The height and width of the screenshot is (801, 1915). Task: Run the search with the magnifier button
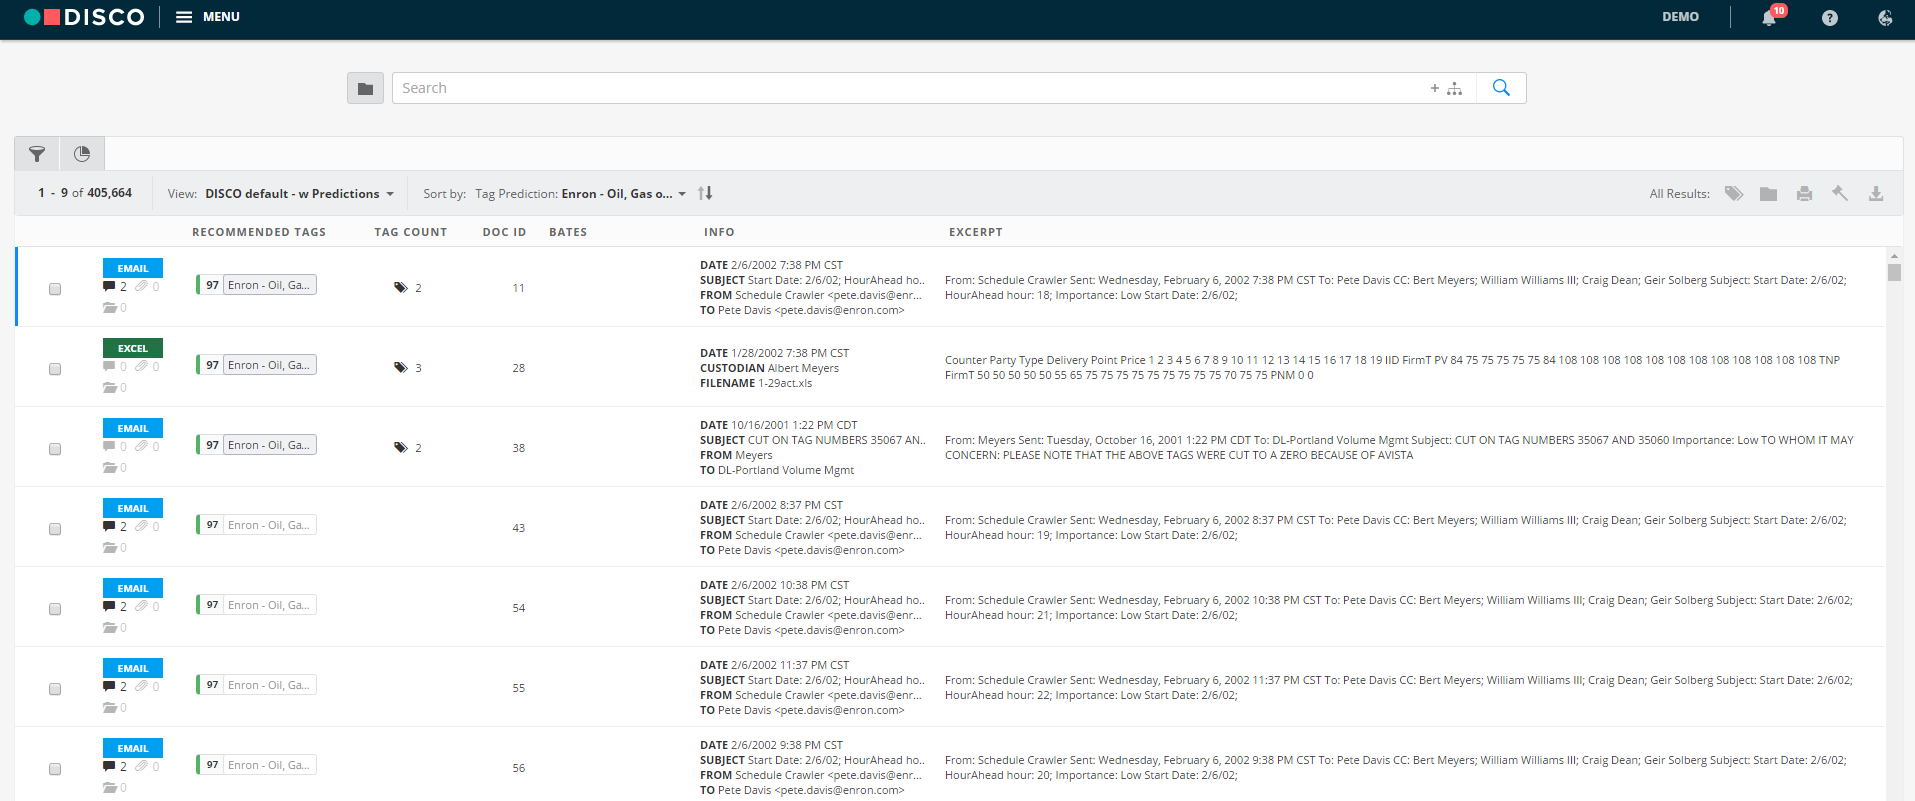pyautogui.click(x=1501, y=88)
